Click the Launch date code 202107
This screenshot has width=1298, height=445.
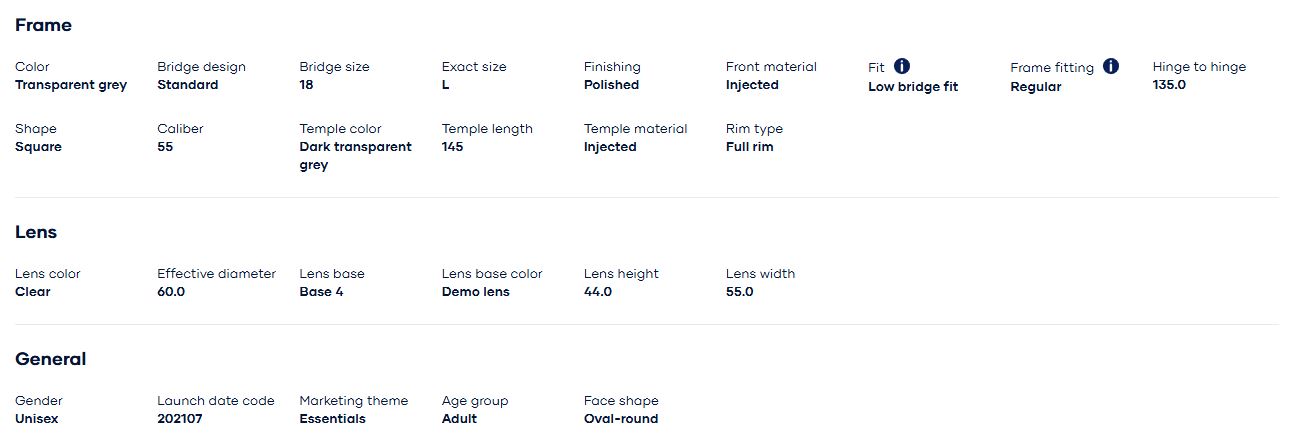coord(180,419)
